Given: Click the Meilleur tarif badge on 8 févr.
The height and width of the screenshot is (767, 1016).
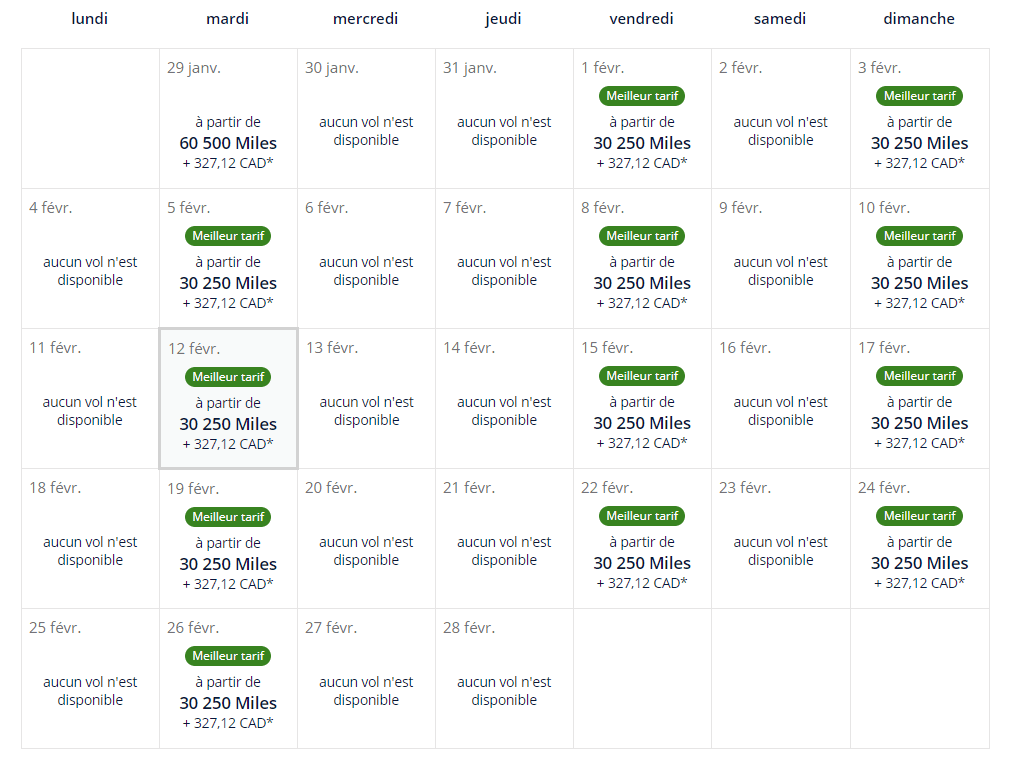Looking at the screenshot, I should [642, 236].
